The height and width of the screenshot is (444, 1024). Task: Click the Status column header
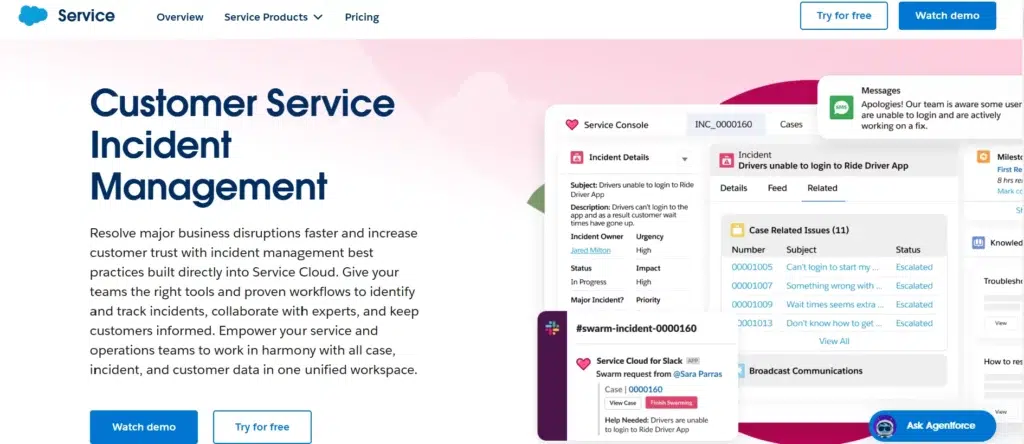(908, 249)
